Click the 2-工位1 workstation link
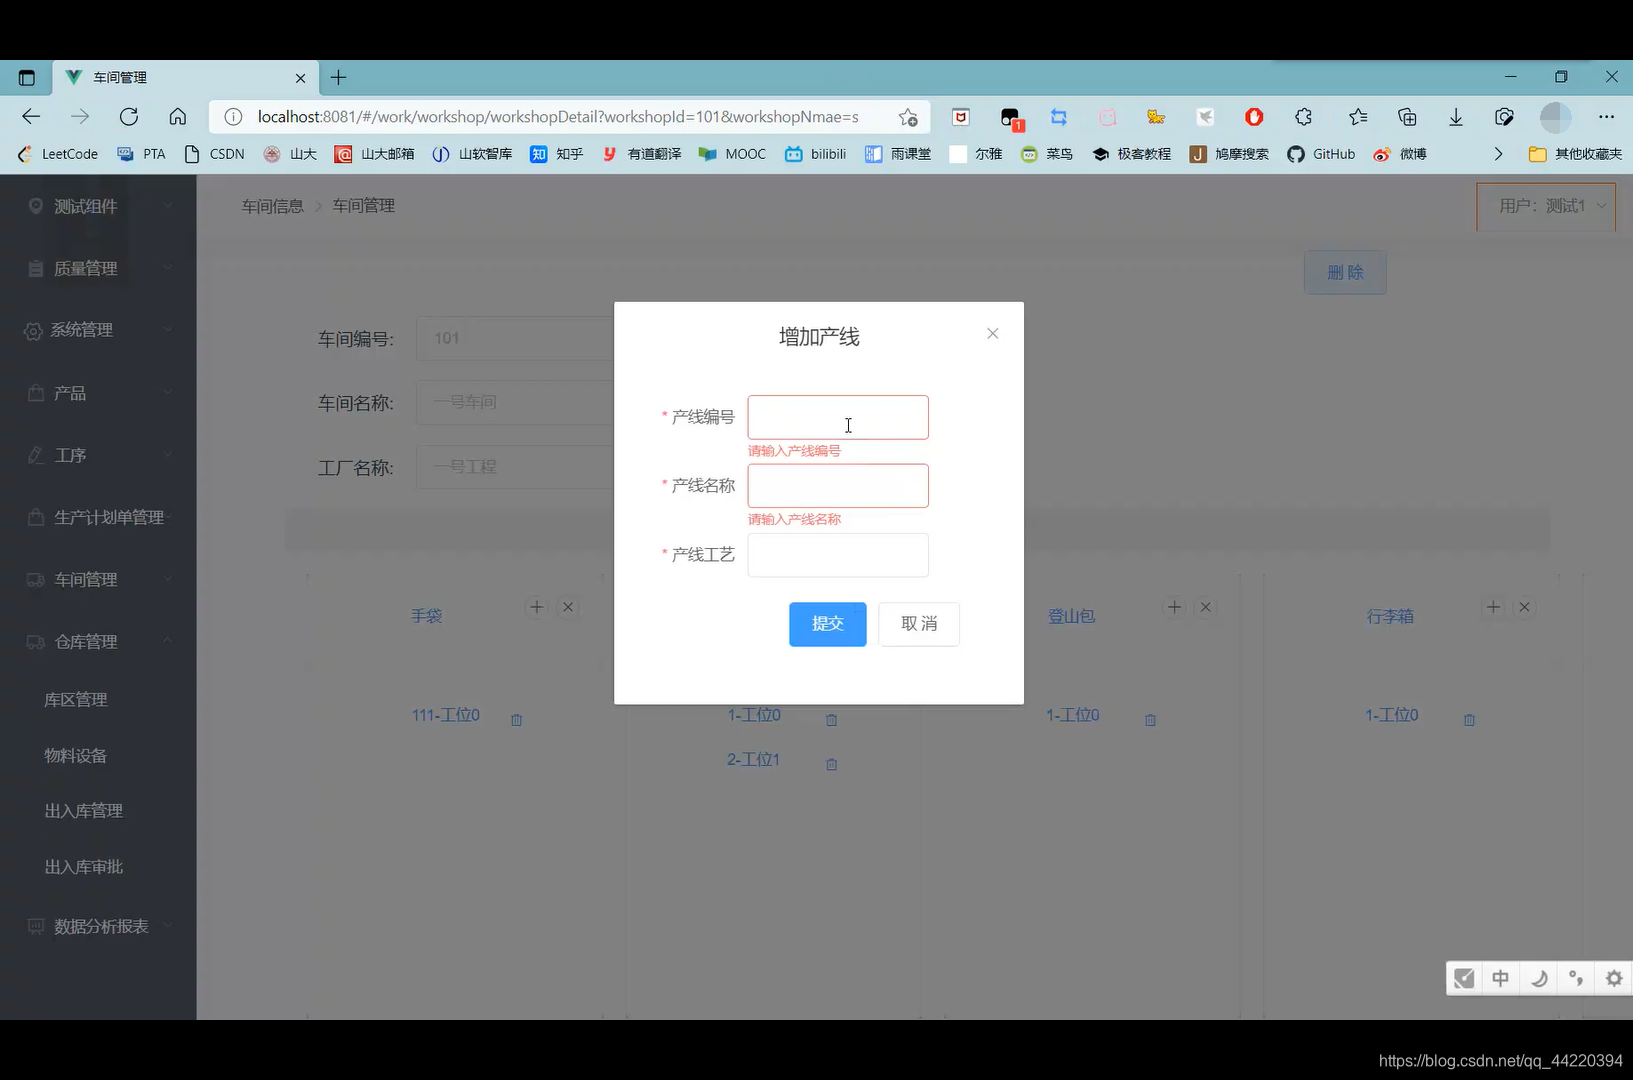Viewport: 1633px width, 1080px height. [x=753, y=759]
